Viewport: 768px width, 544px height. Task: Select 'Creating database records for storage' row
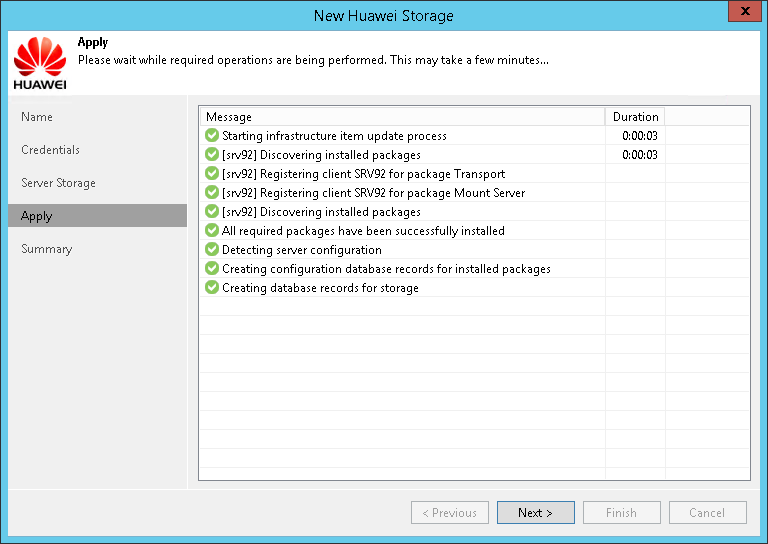[x=474, y=287]
